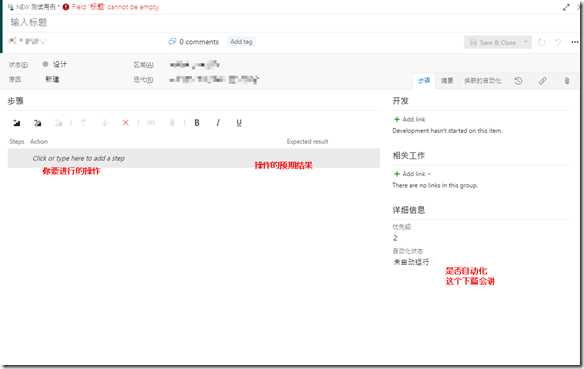Image resolution: width=584 pixels, height=369 pixels.
Task: Click the Create shared steps icon
Action: (x=58, y=123)
